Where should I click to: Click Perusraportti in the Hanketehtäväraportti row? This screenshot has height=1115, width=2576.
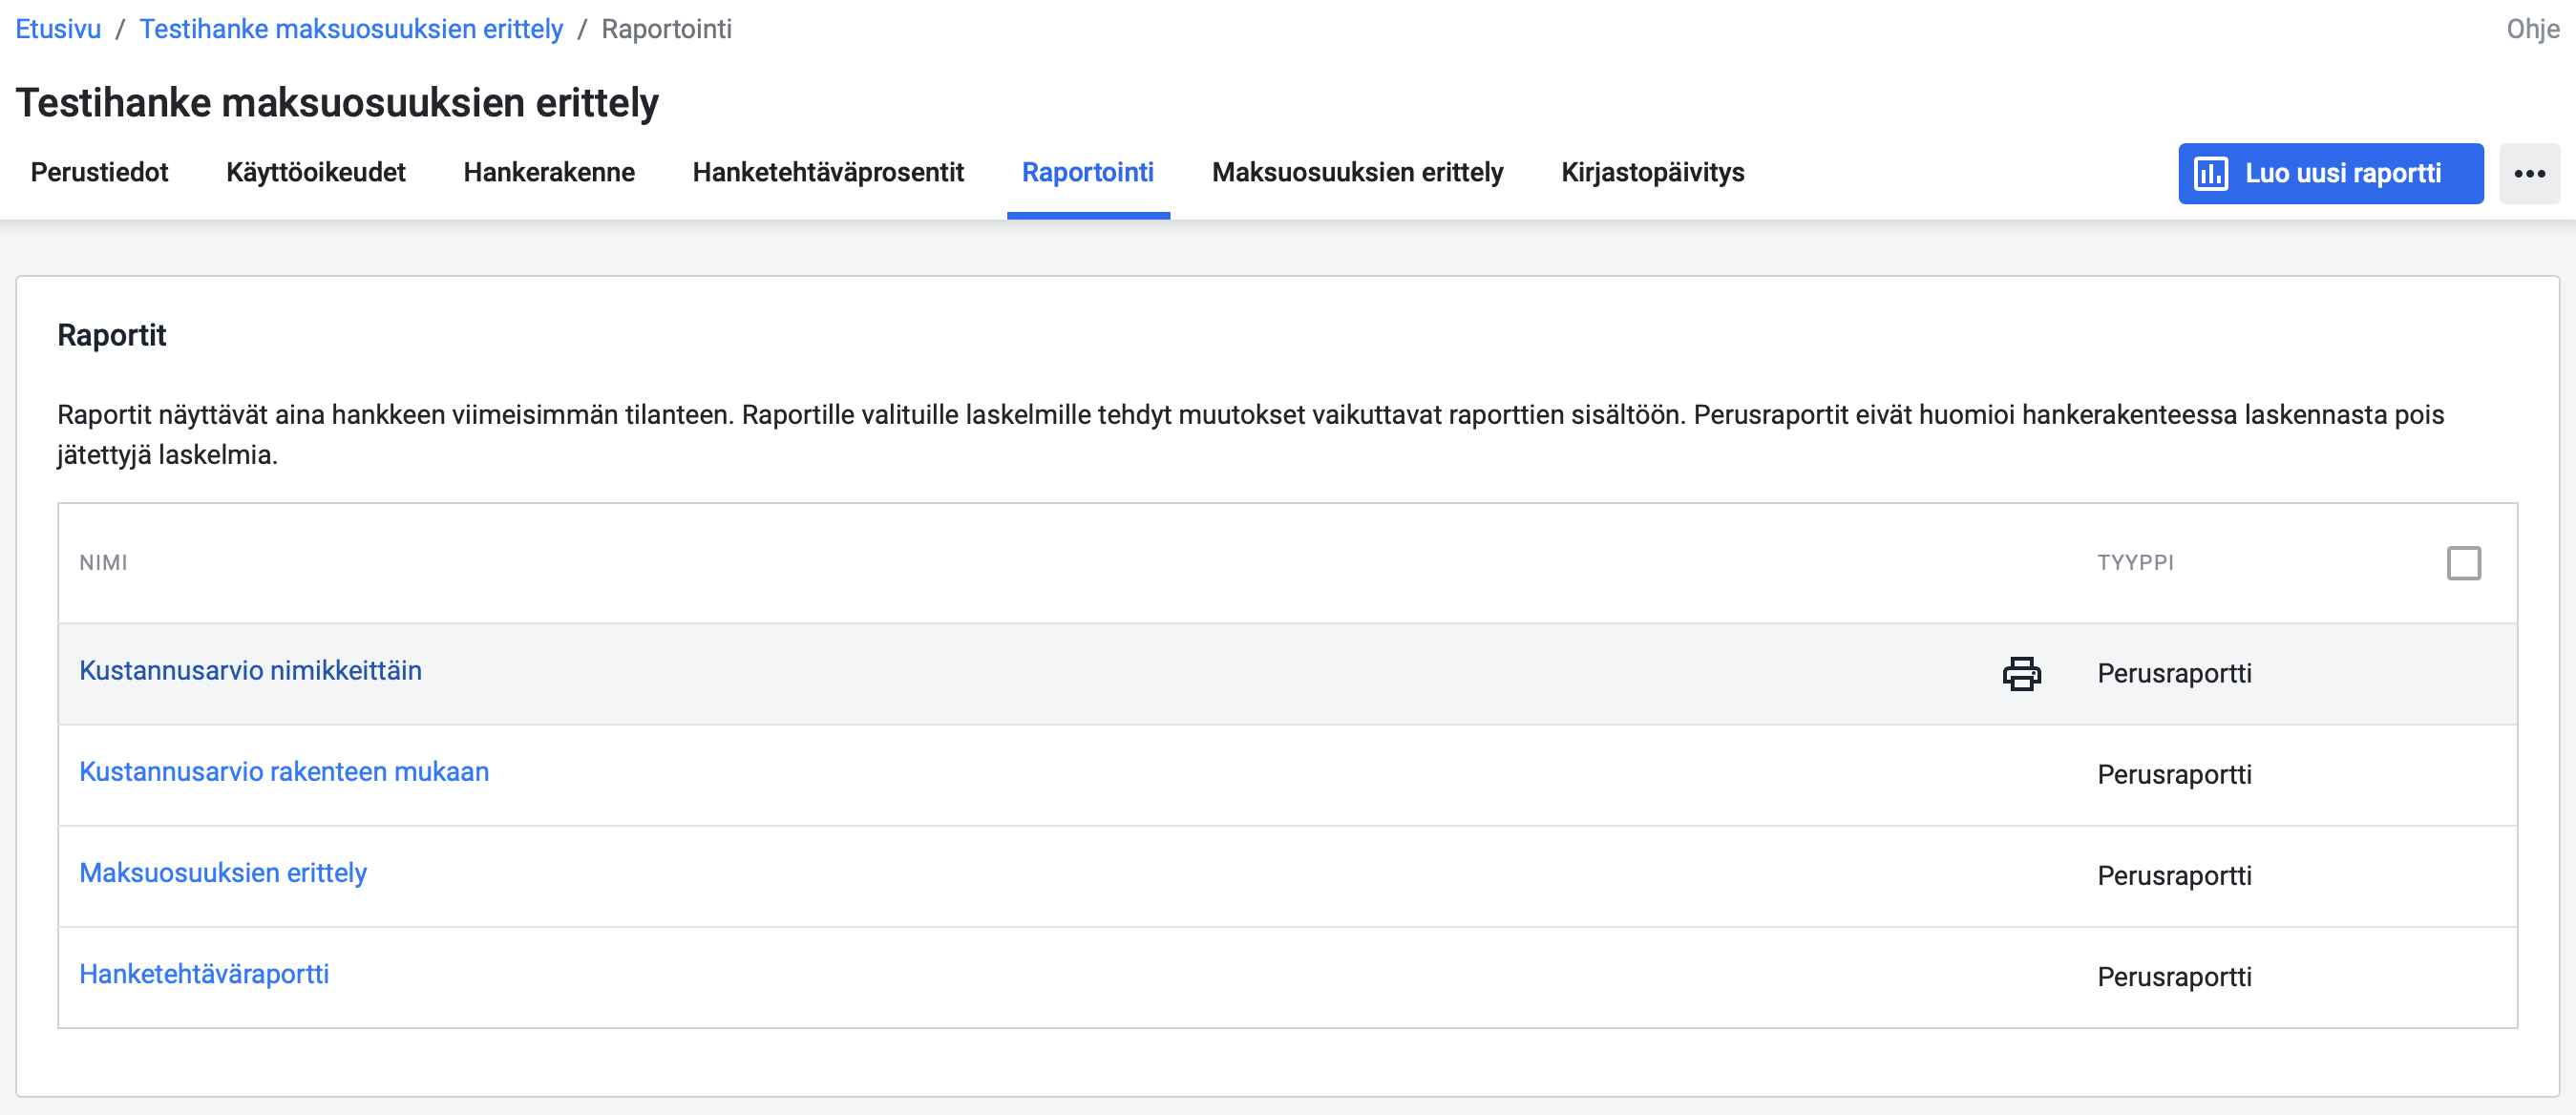tap(2174, 976)
